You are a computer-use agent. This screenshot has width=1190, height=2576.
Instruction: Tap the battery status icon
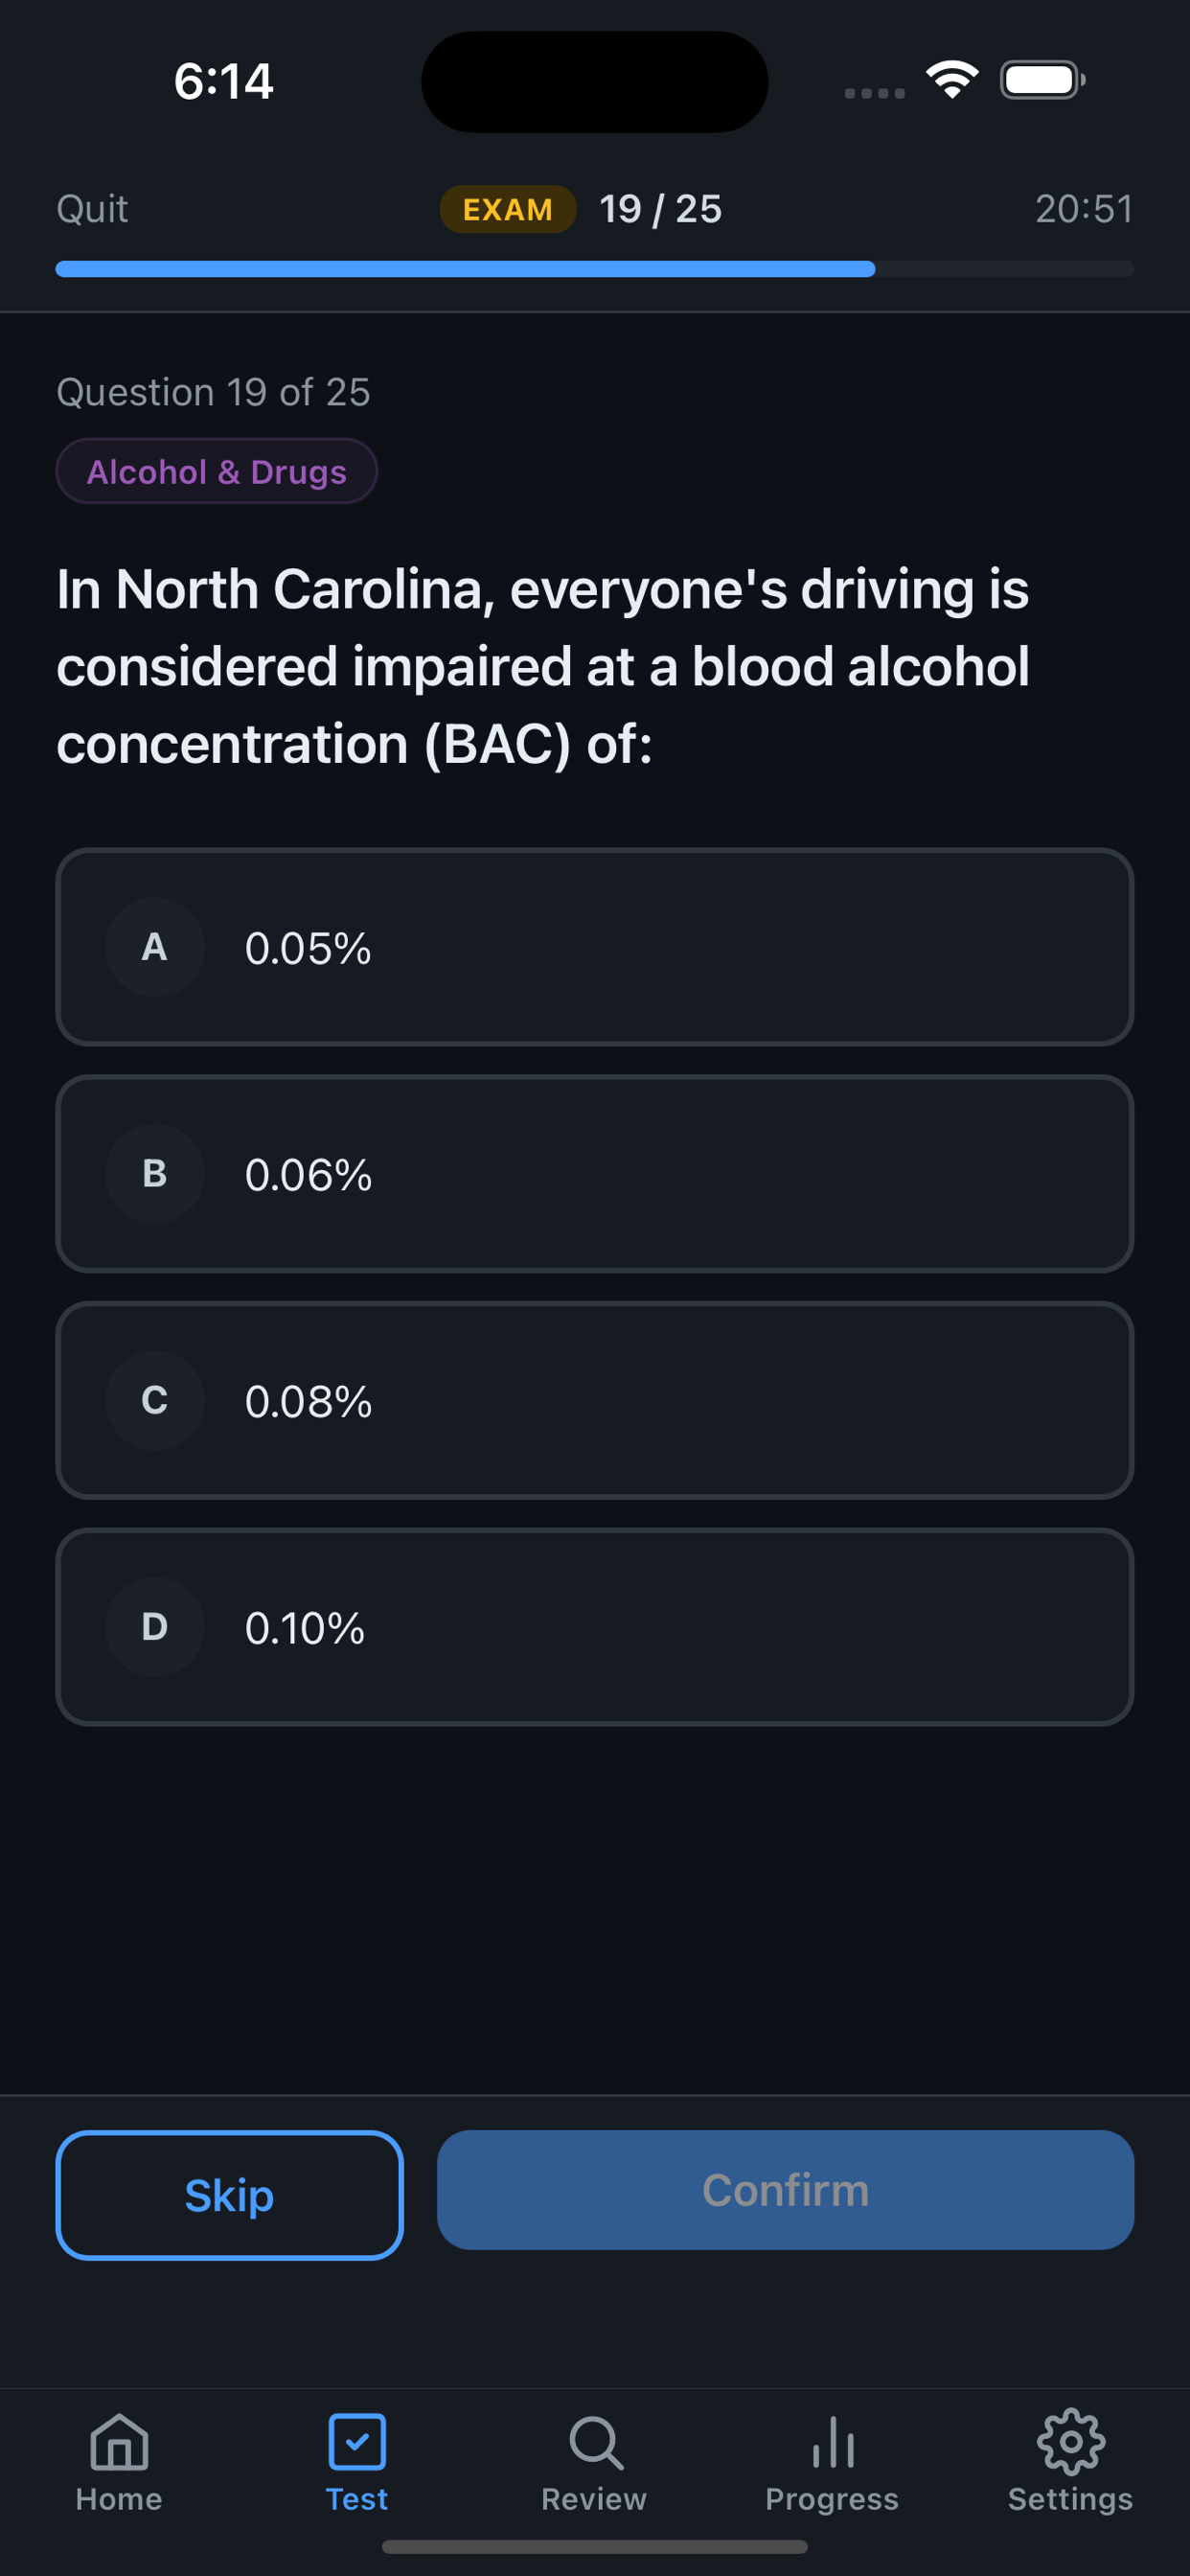[x=1042, y=80]
